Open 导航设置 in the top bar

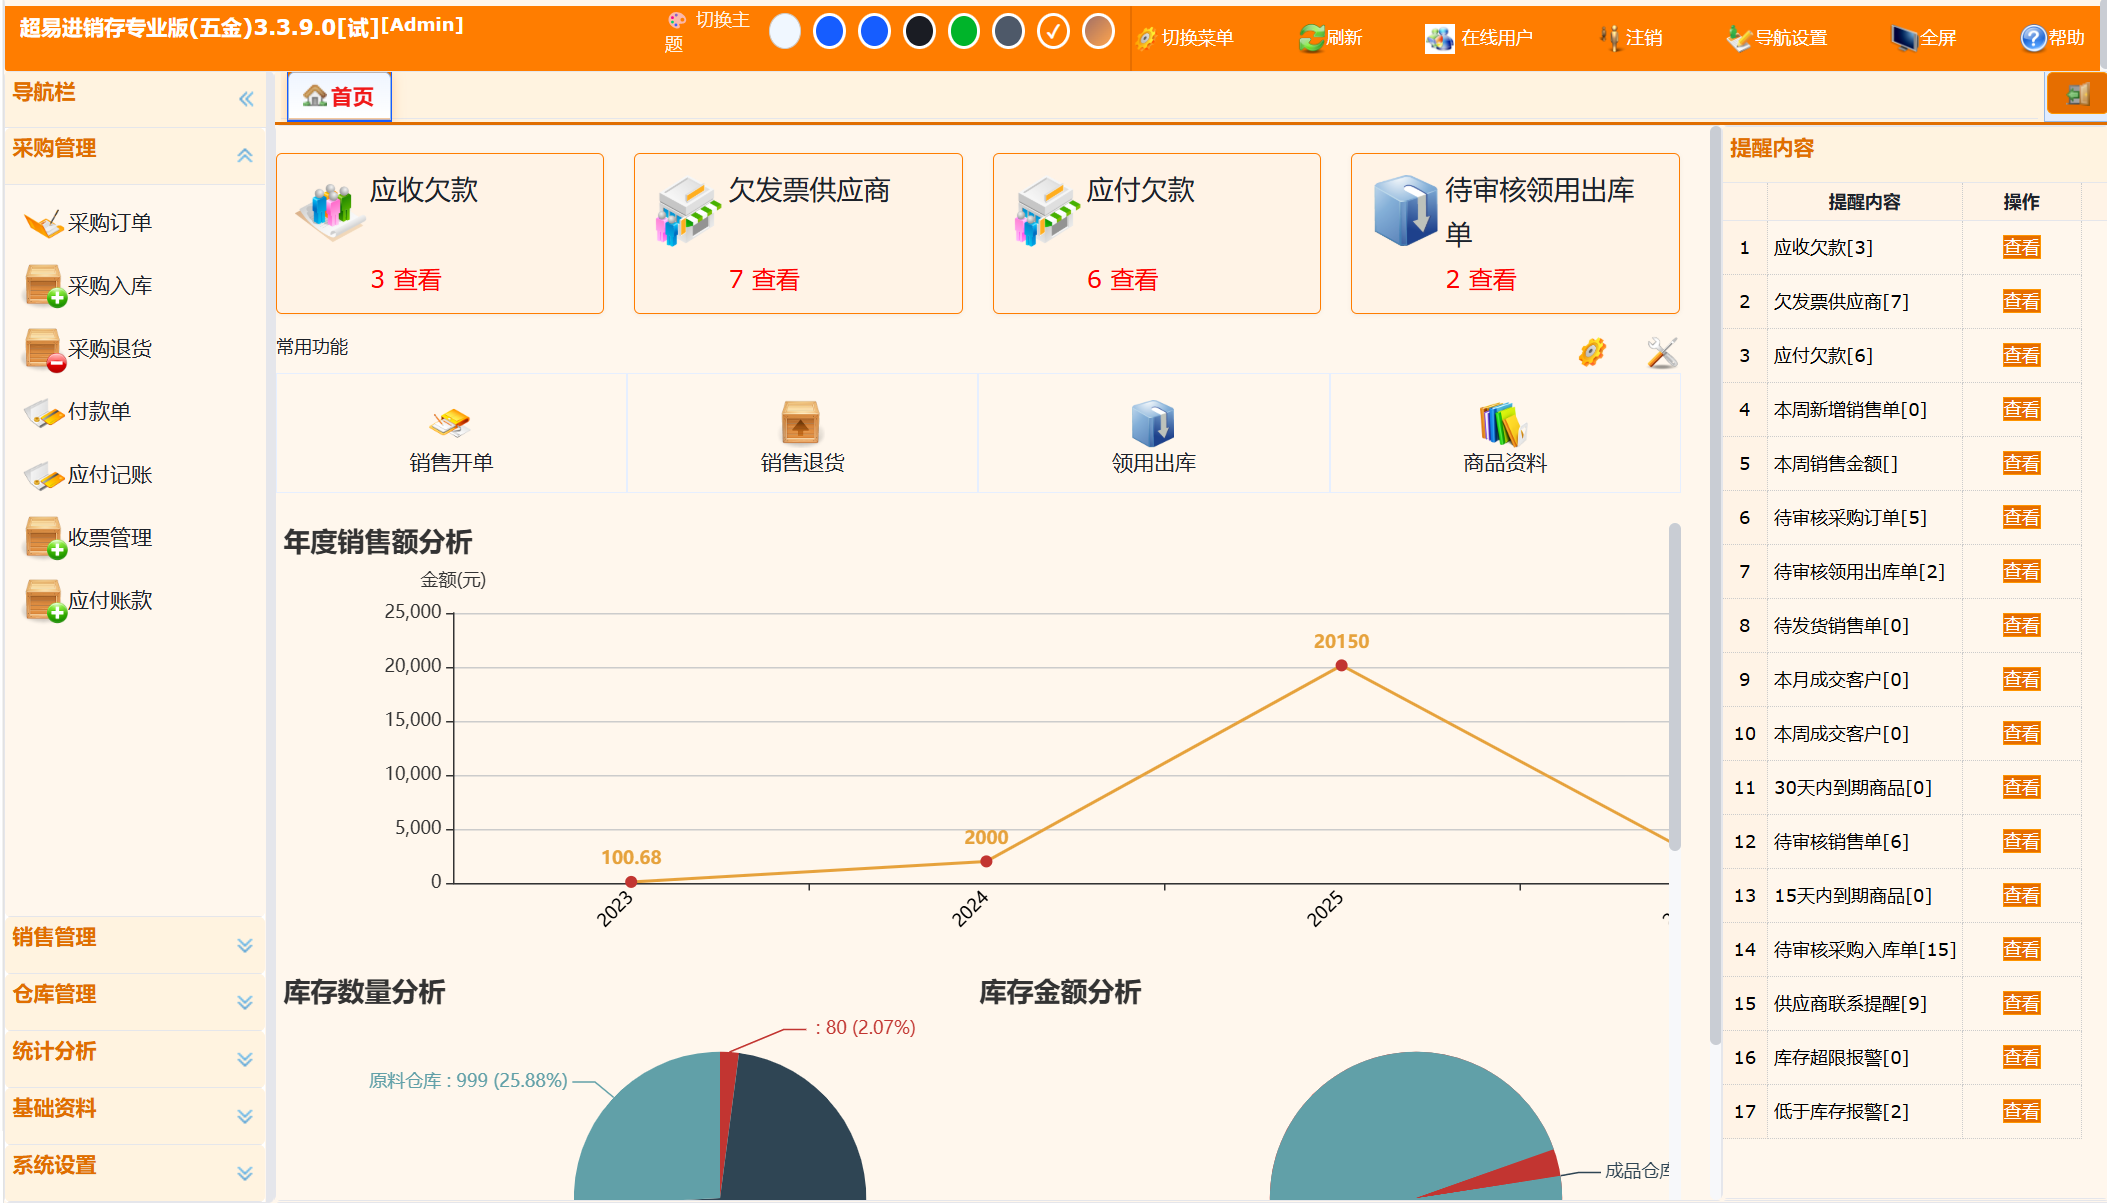click(x=1777, y=38)
